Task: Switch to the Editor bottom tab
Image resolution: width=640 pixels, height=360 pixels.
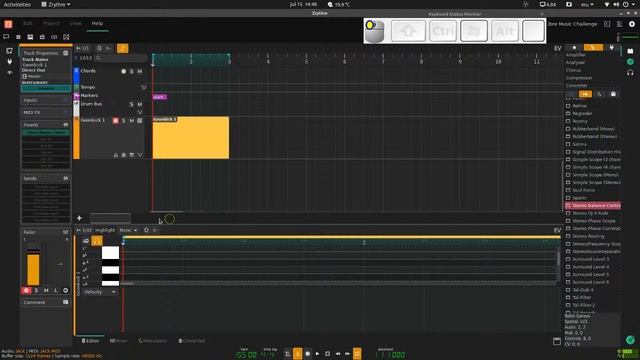Action: point(90,341)
